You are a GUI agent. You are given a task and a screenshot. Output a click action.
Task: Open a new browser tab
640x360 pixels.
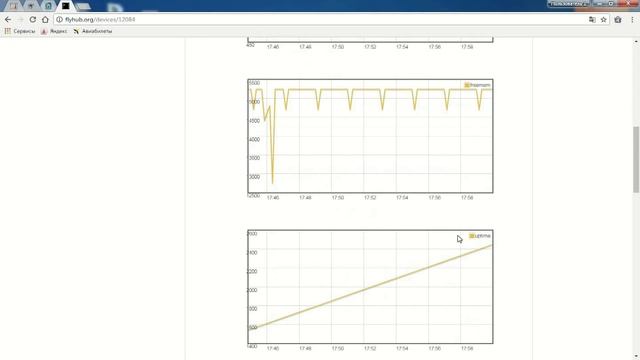coord(83,7)
